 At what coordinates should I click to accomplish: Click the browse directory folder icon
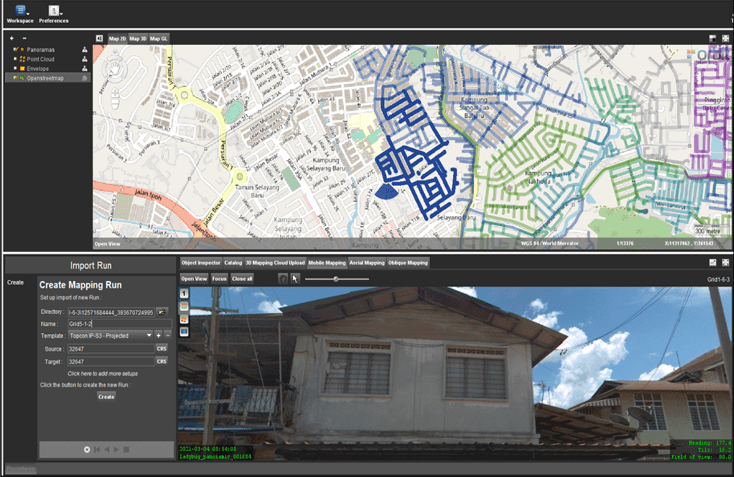[162, 313]
